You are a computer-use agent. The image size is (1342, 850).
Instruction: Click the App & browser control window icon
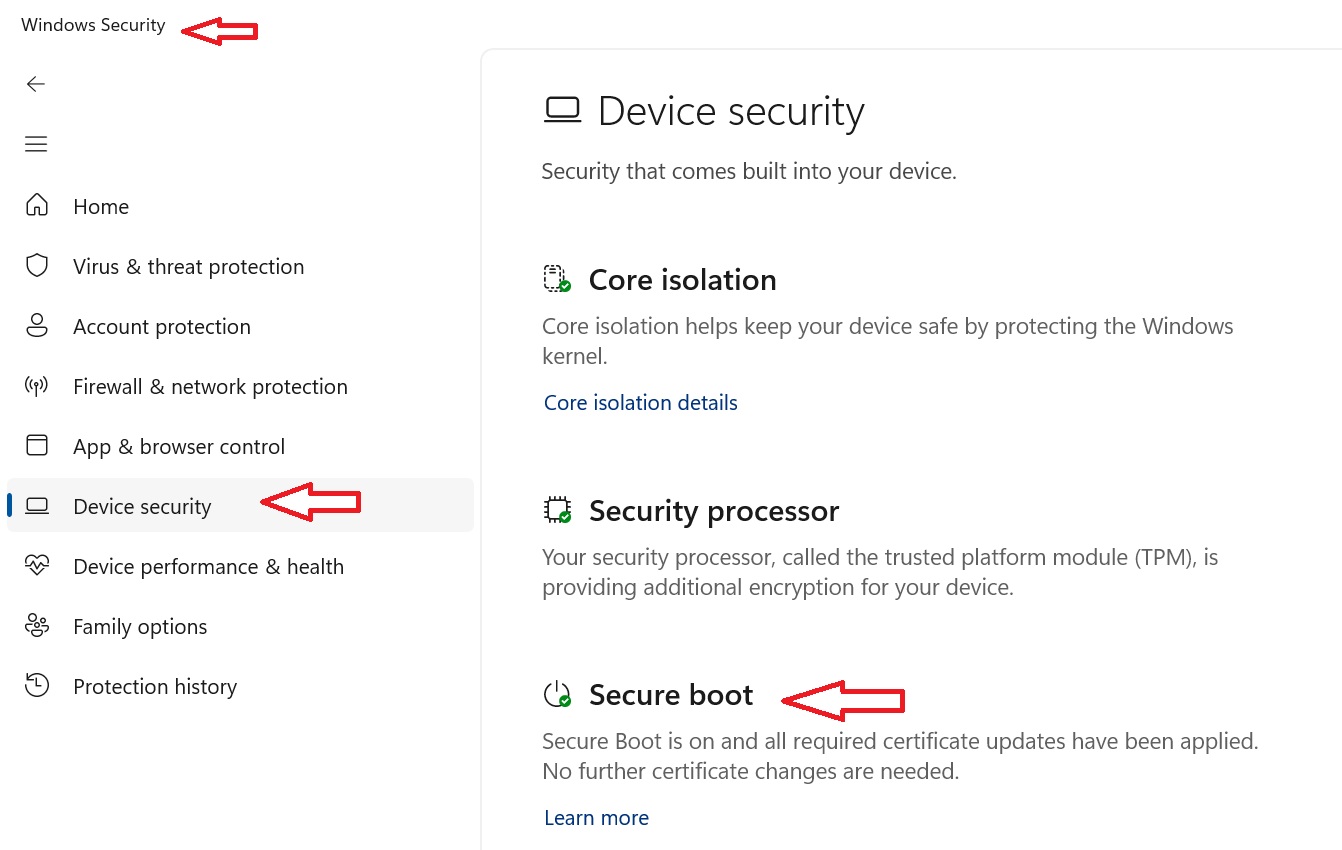tap(37, 445)
